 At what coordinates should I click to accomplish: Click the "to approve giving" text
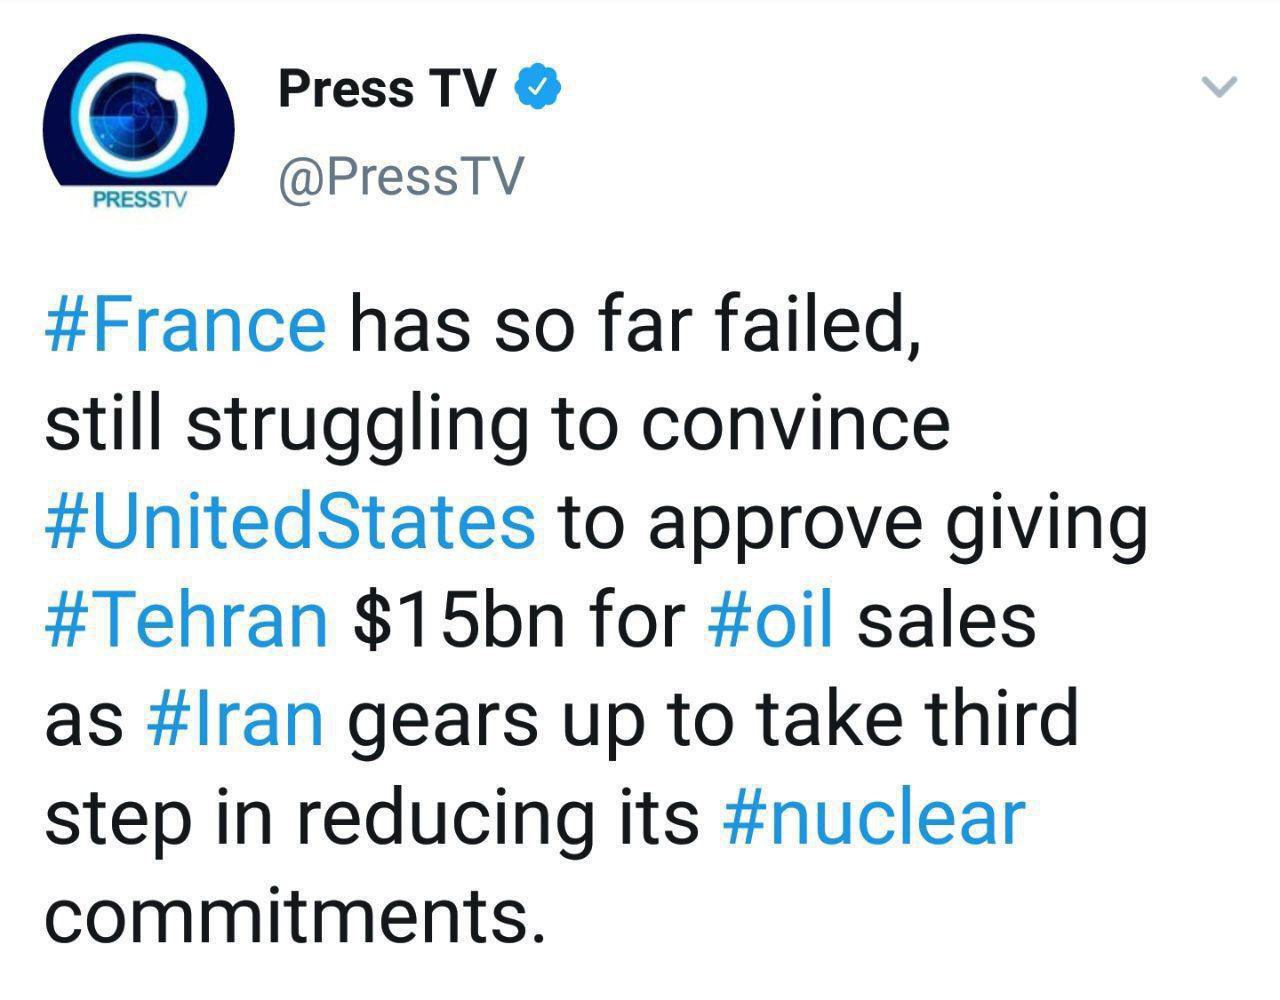tap(852, 522)
